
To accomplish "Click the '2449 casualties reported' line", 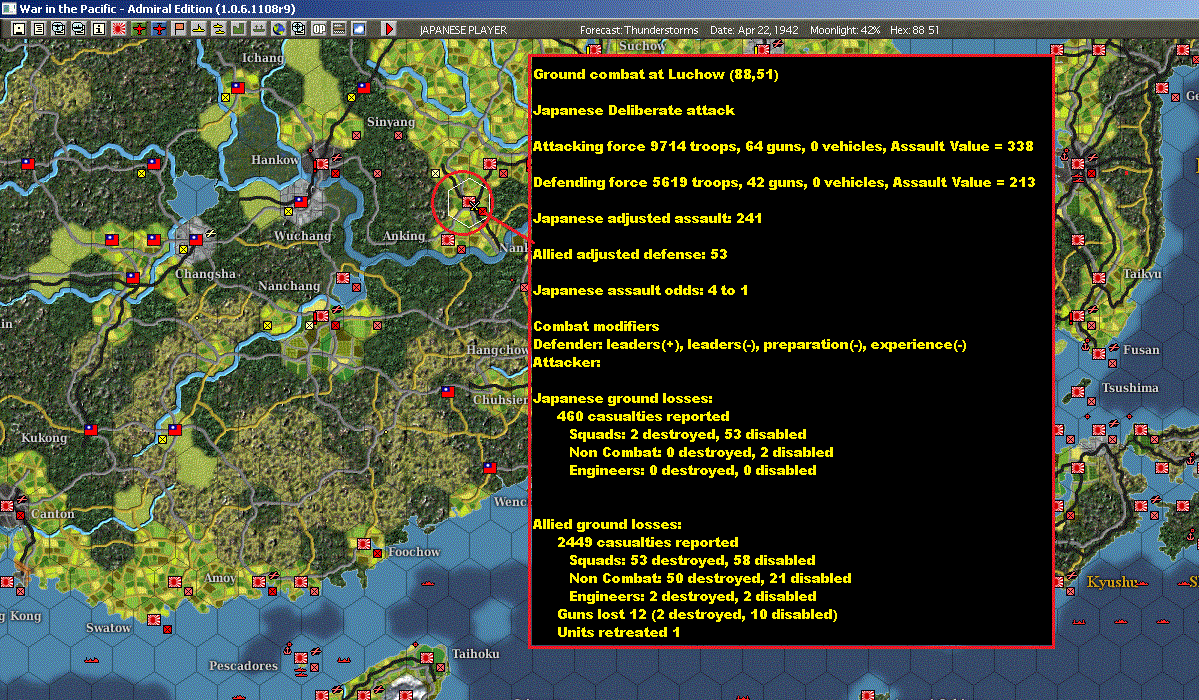I will tap(648, 542).
